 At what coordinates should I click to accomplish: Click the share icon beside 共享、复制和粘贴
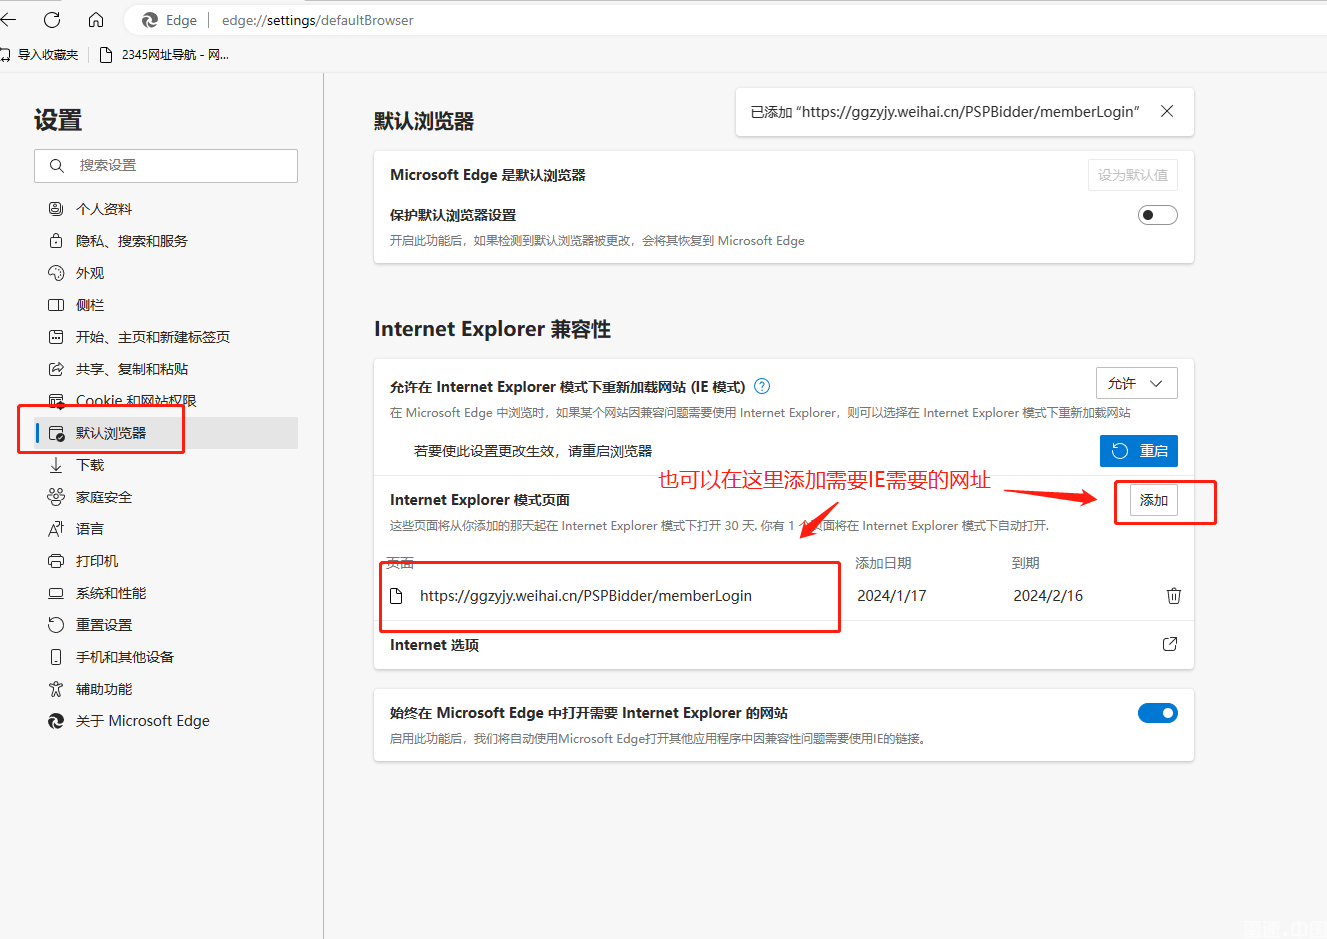(56, 369)
